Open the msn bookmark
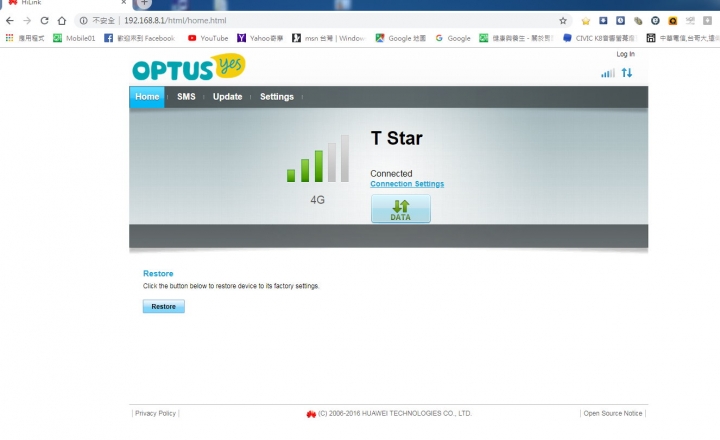720x440 pixels. pyautogui.click(x=329, y=38)
